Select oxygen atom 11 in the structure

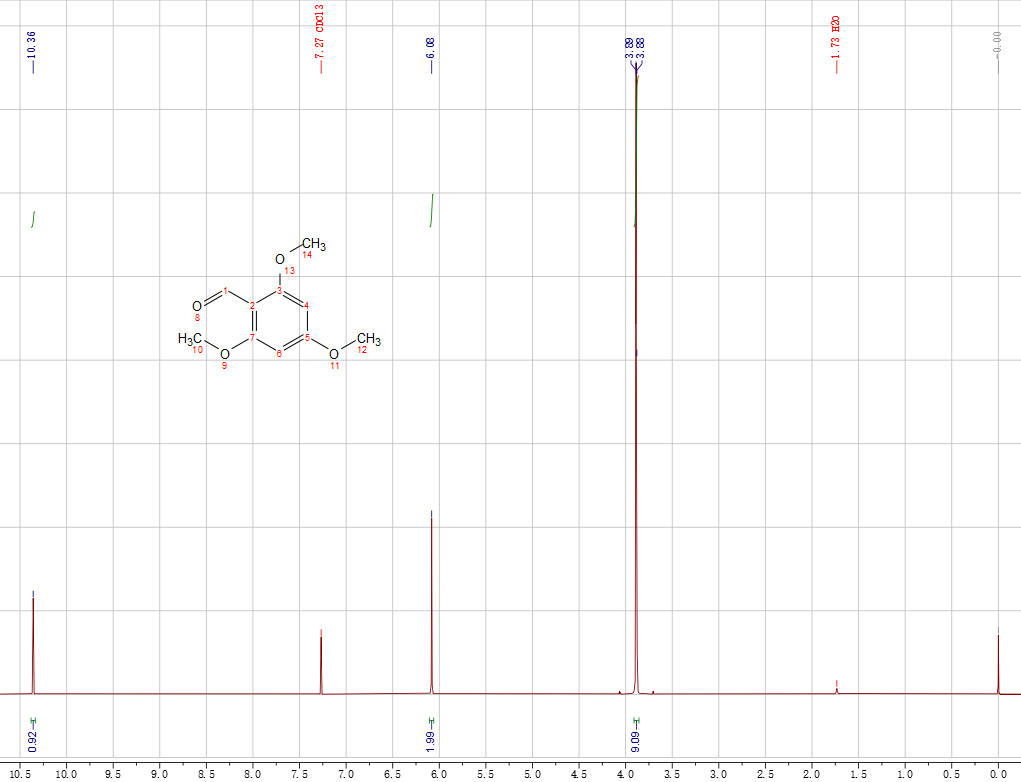point(334,353)
